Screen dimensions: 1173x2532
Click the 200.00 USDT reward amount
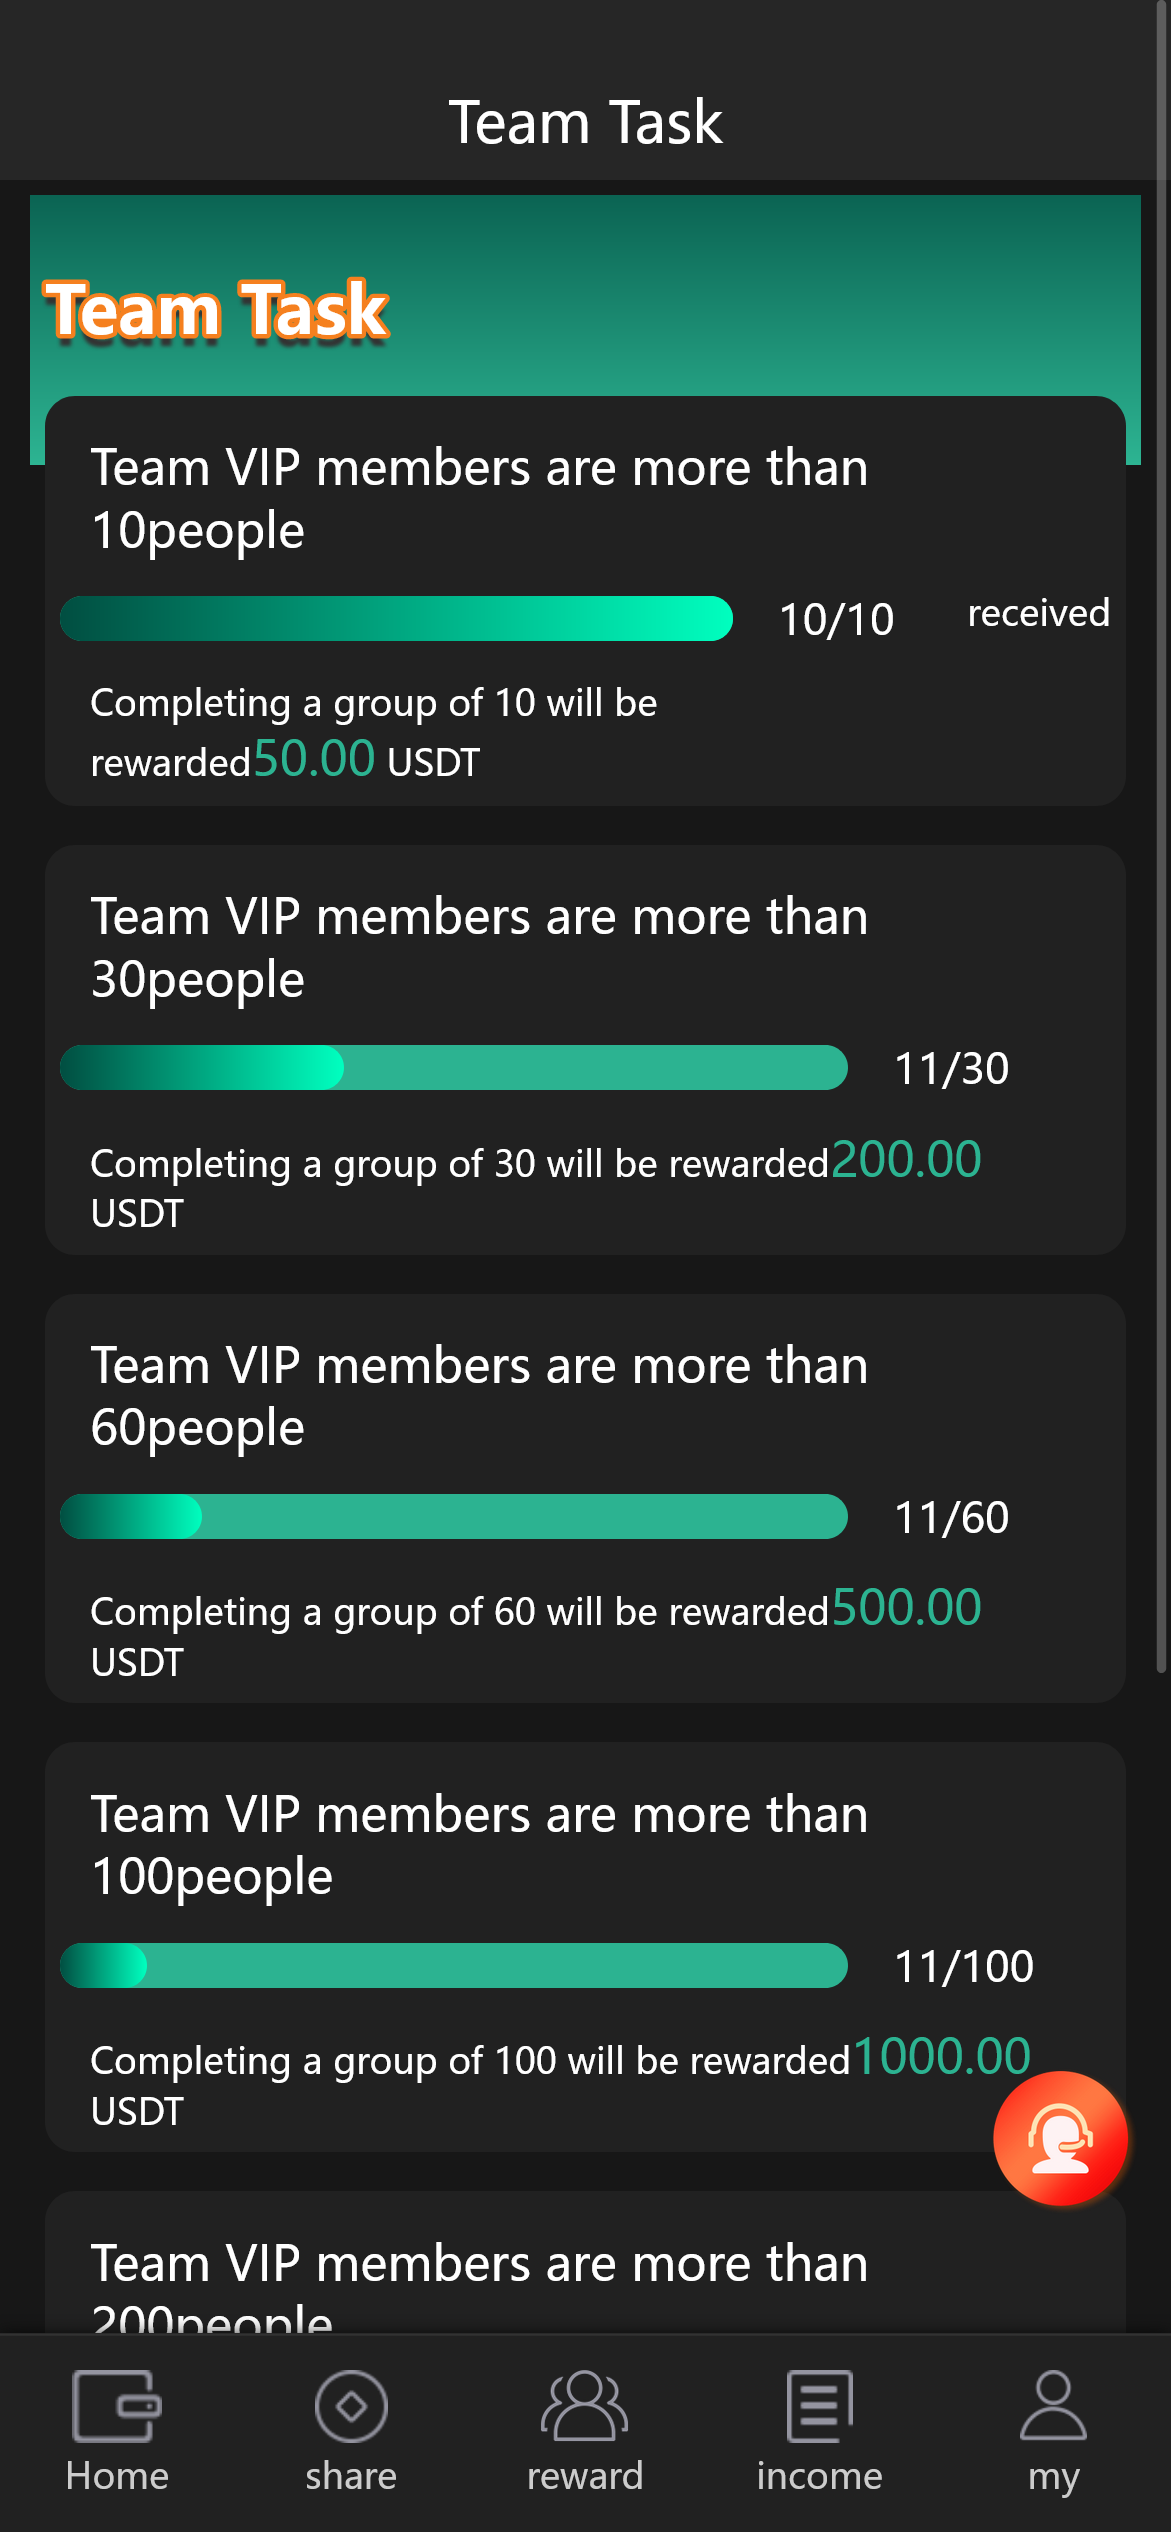(x=906, y=1160)
